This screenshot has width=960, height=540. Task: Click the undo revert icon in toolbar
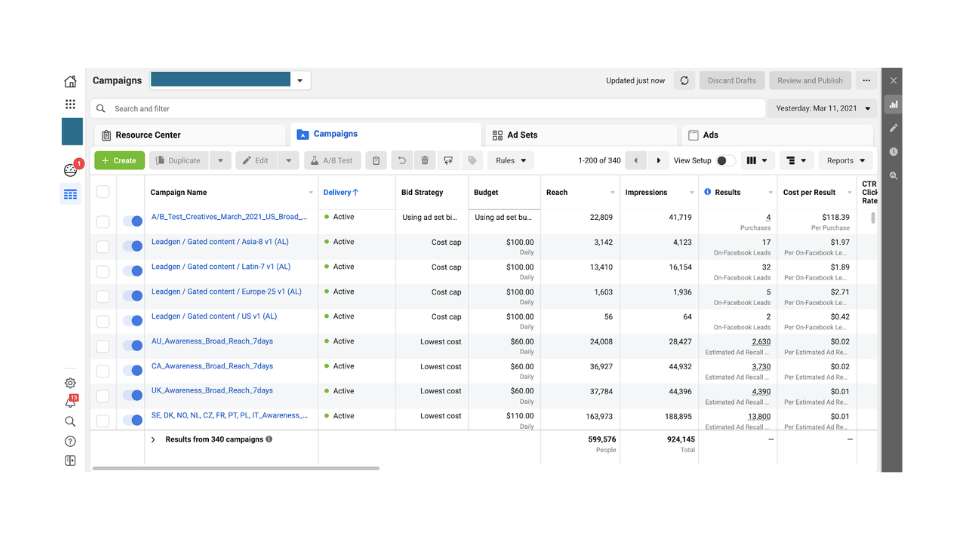402,160
